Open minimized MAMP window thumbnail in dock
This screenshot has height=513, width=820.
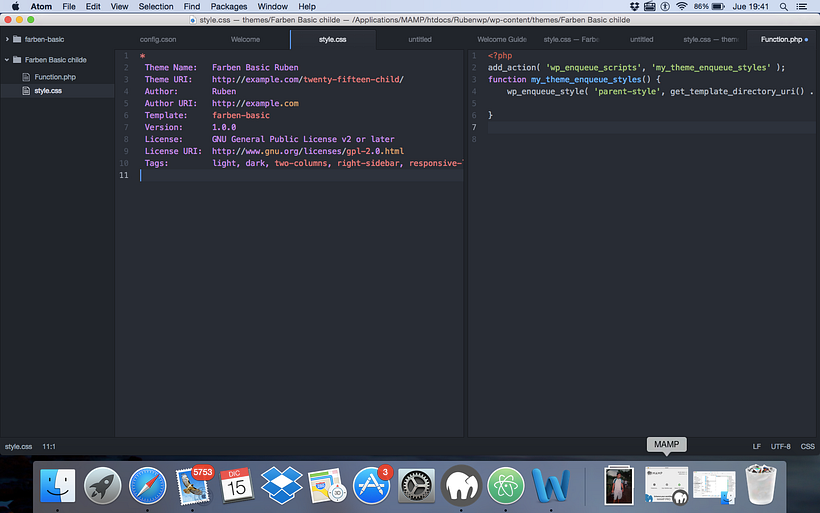666,485
